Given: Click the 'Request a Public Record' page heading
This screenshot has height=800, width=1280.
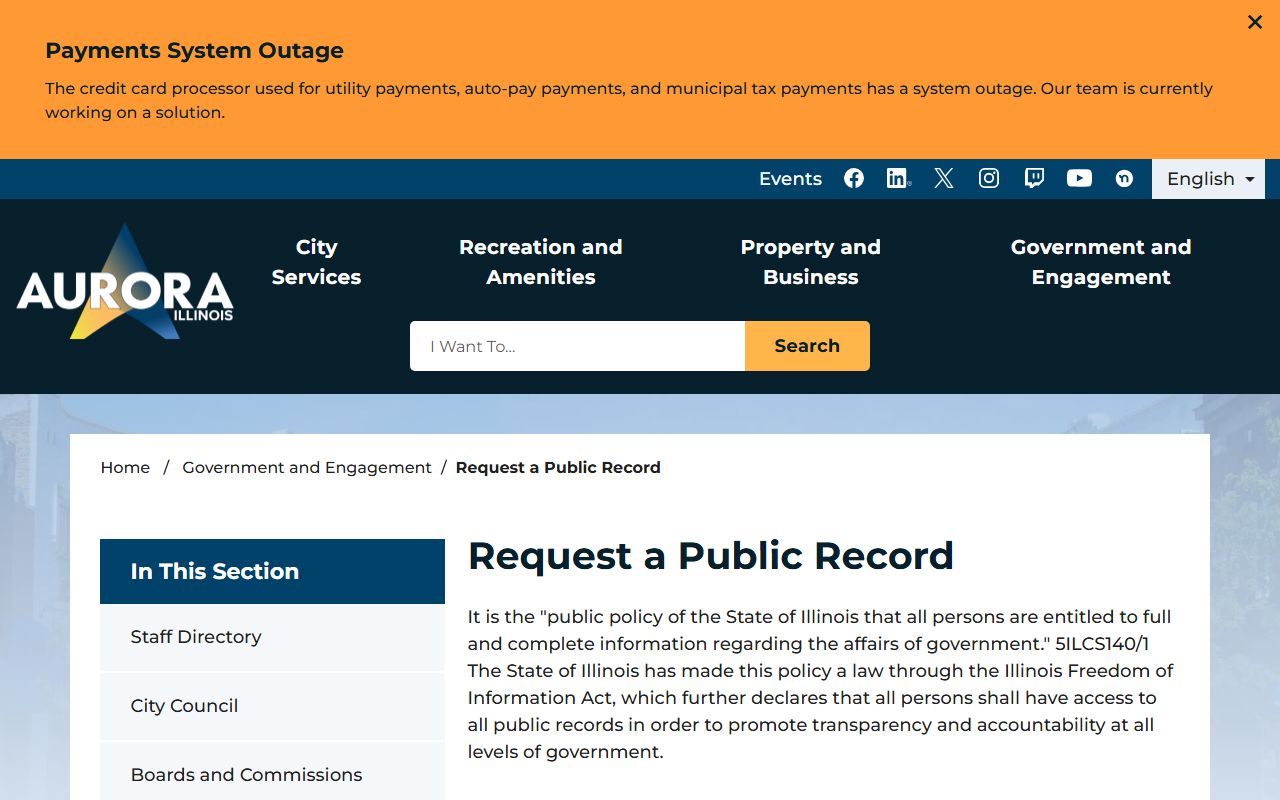Looking at the screenshot, I should pyautogui.click(x=711, y=556).
